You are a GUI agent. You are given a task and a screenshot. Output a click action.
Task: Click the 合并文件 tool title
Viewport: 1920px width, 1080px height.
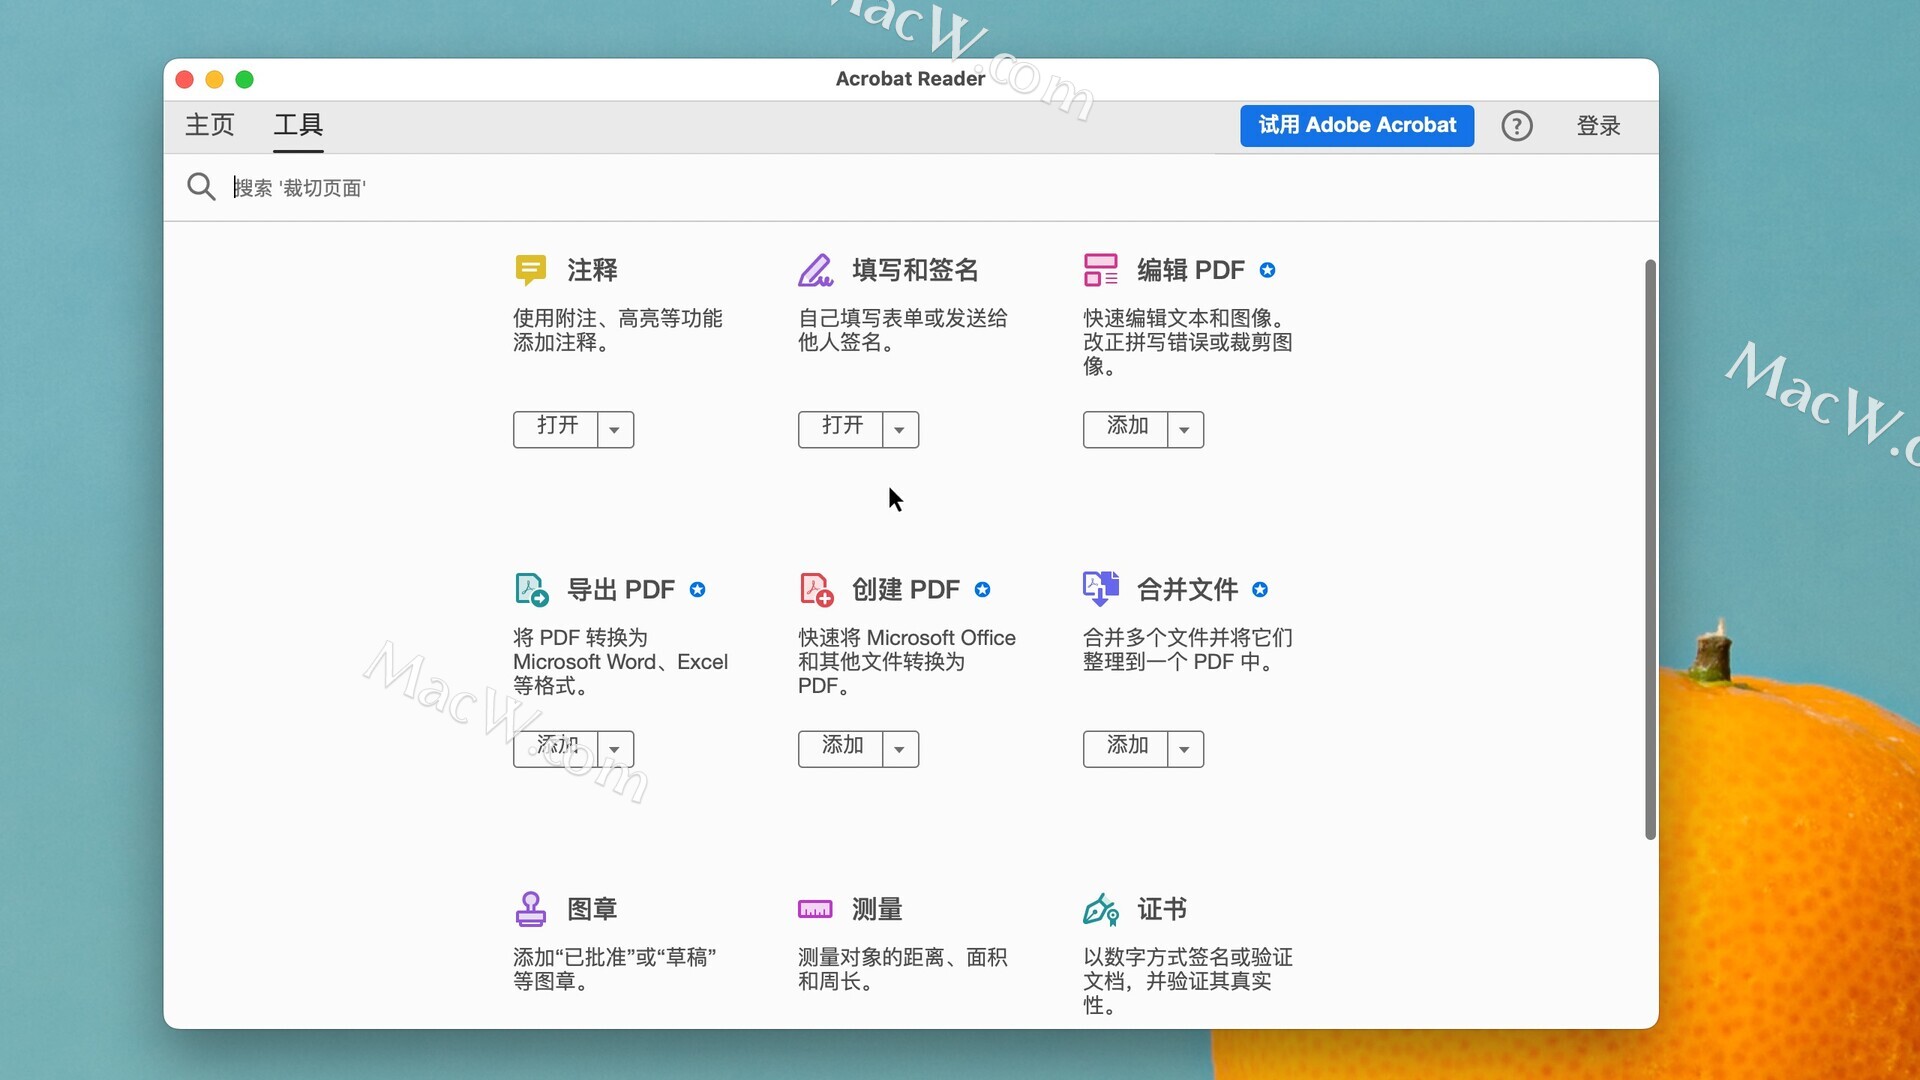[x=1188, y=590]
